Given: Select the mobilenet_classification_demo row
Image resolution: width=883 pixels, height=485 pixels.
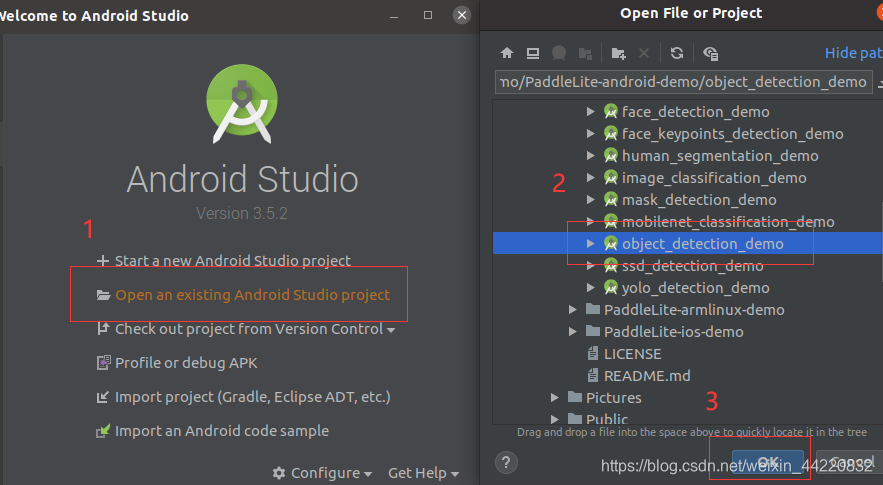Looking at the screenshot, I should click(x=688, y=221).
